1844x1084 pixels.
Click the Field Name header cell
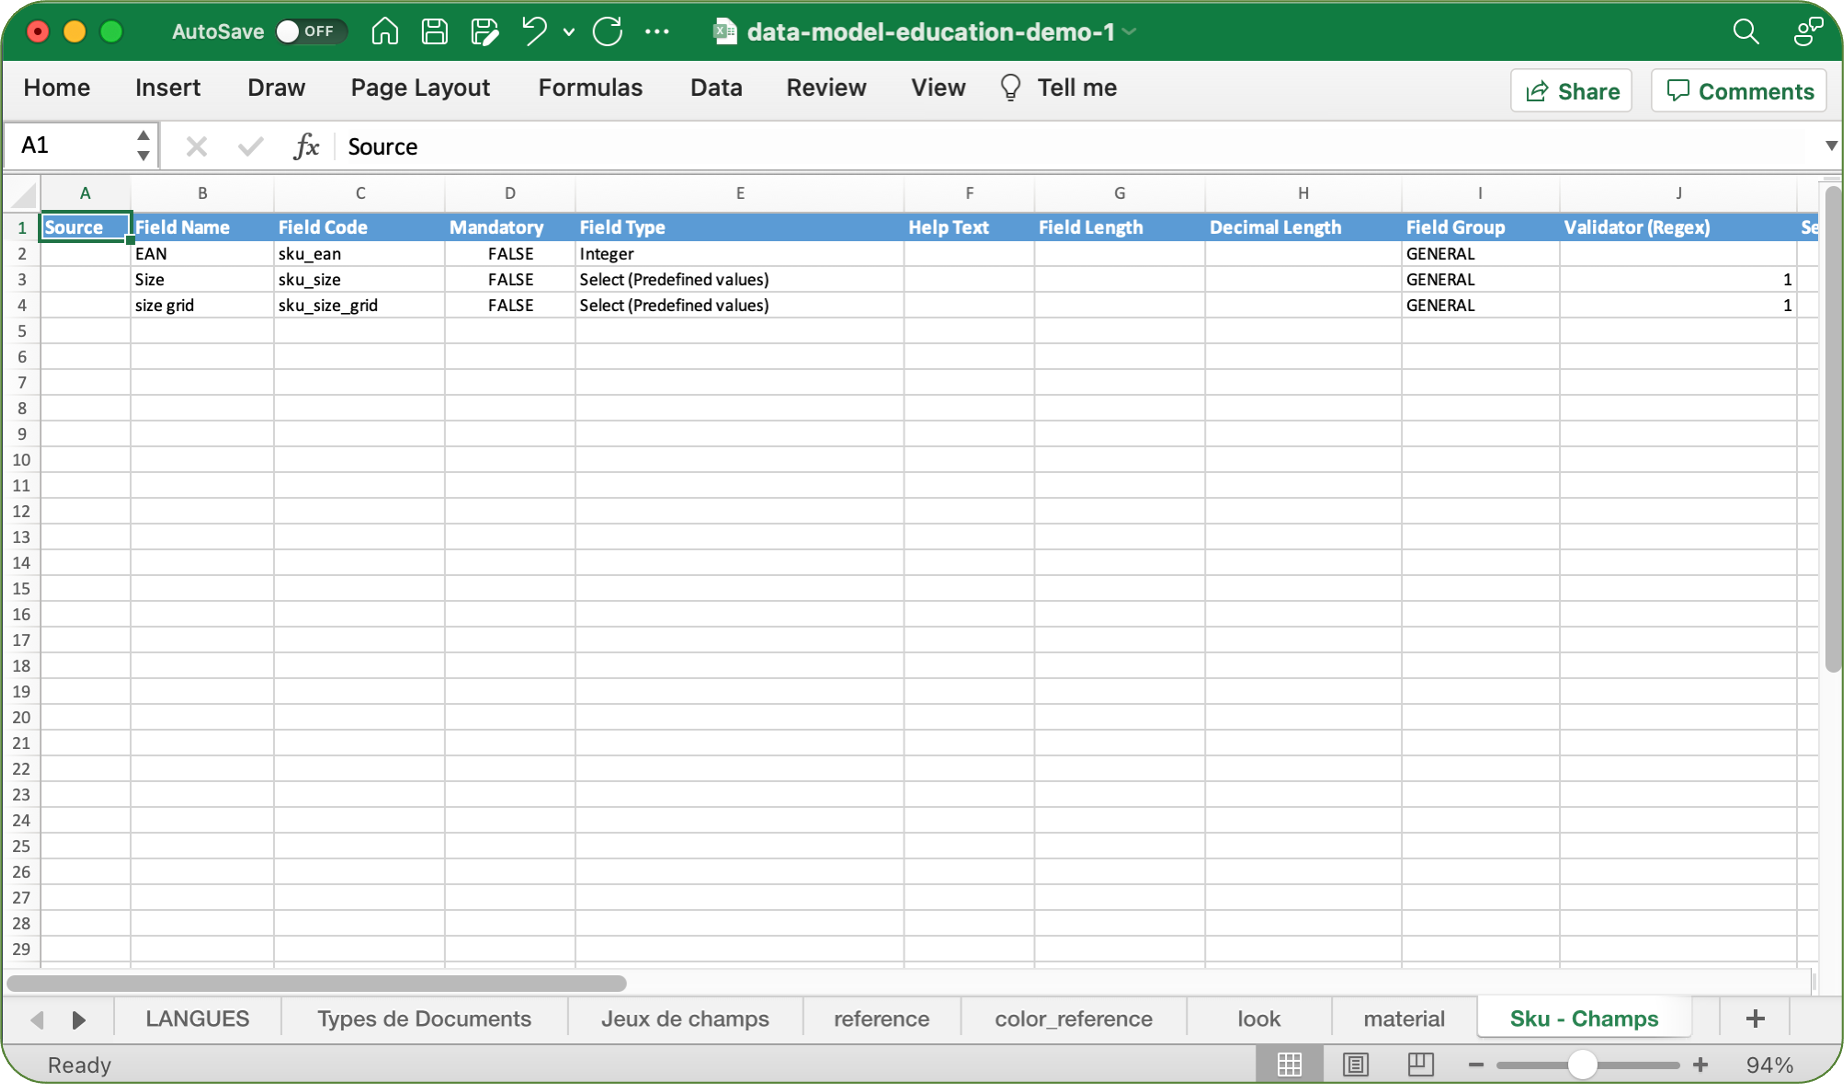(202, 227)
